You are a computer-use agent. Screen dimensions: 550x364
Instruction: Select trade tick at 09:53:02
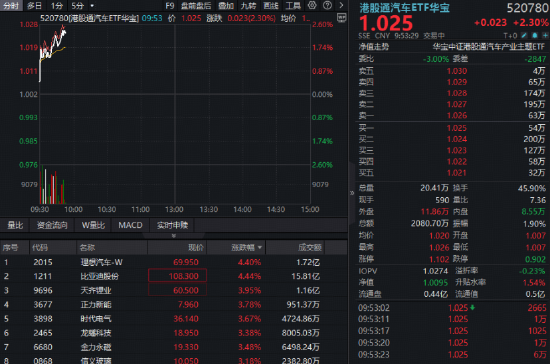pos(452,308)
